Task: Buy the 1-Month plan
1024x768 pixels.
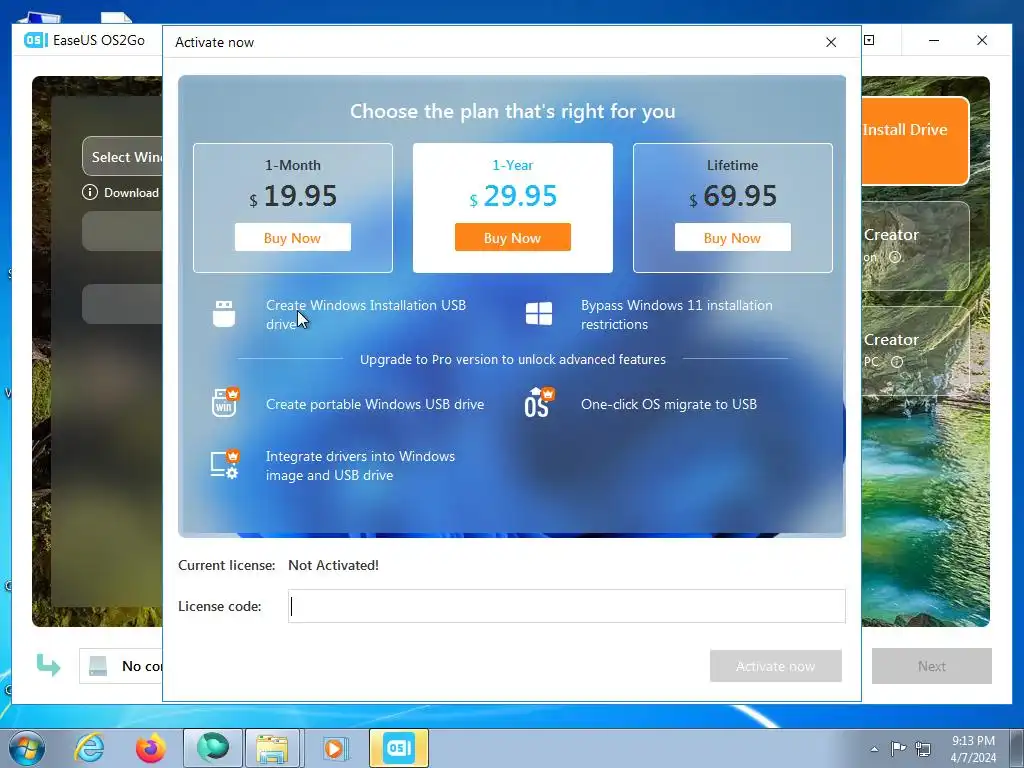Action: [293, 238]
